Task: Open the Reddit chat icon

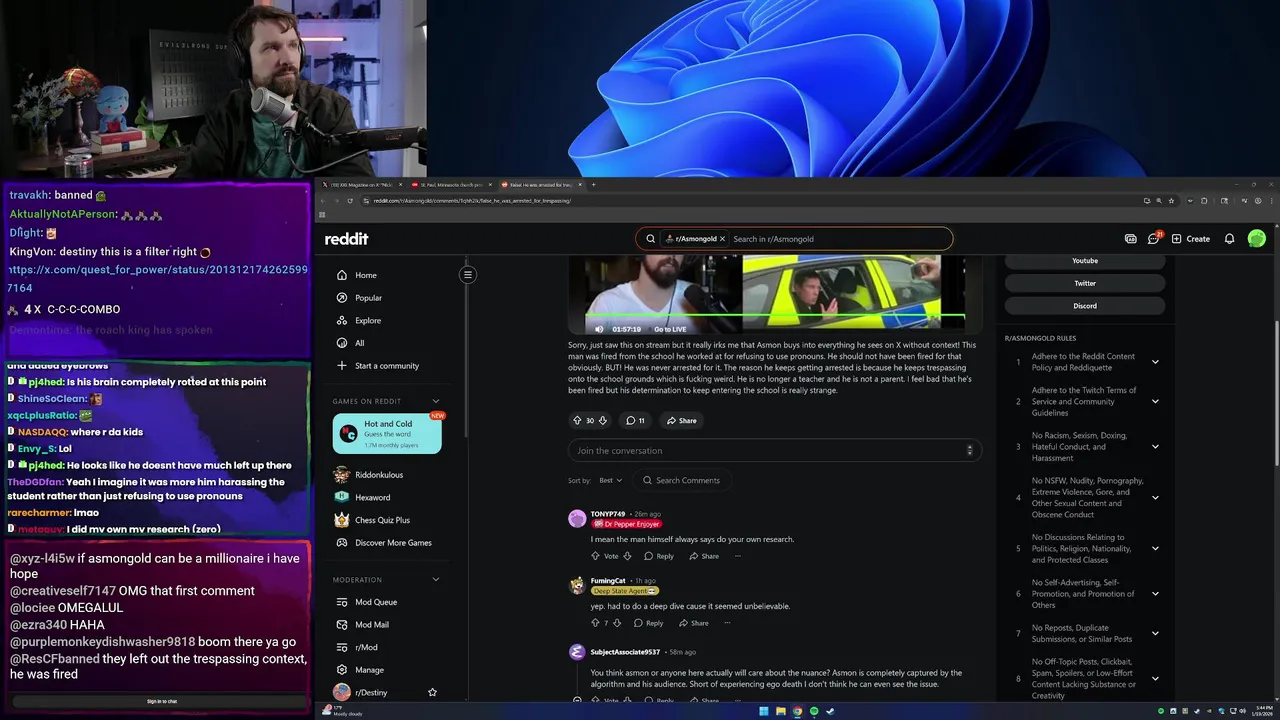Action: 1153,239
